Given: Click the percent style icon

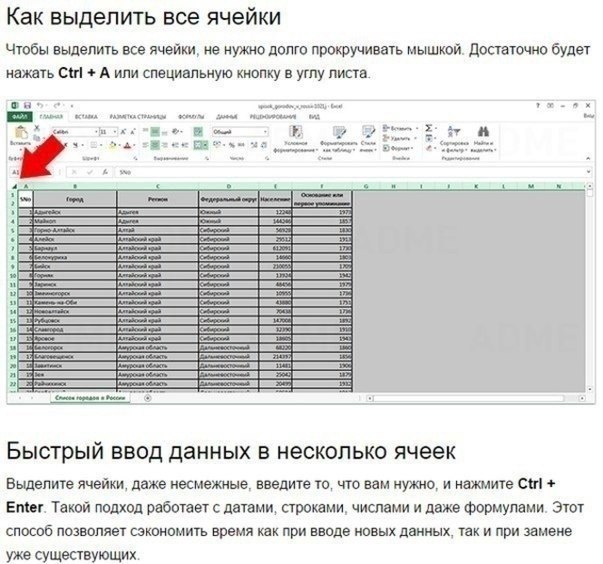Looking at the screenshot, I should coord(232,145).
